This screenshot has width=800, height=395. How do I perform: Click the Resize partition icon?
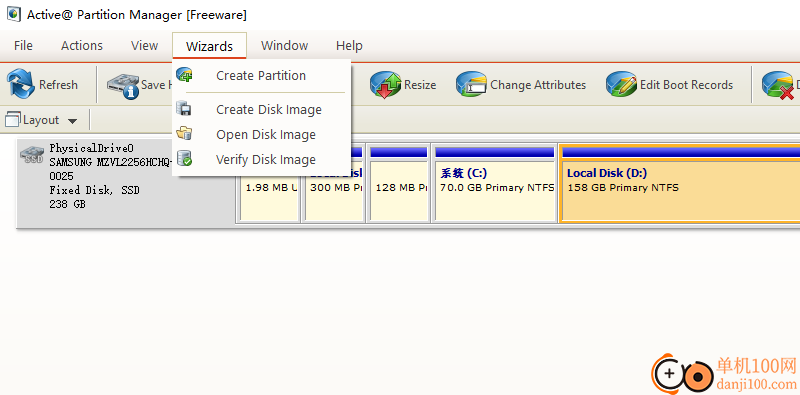click(385, 85)
